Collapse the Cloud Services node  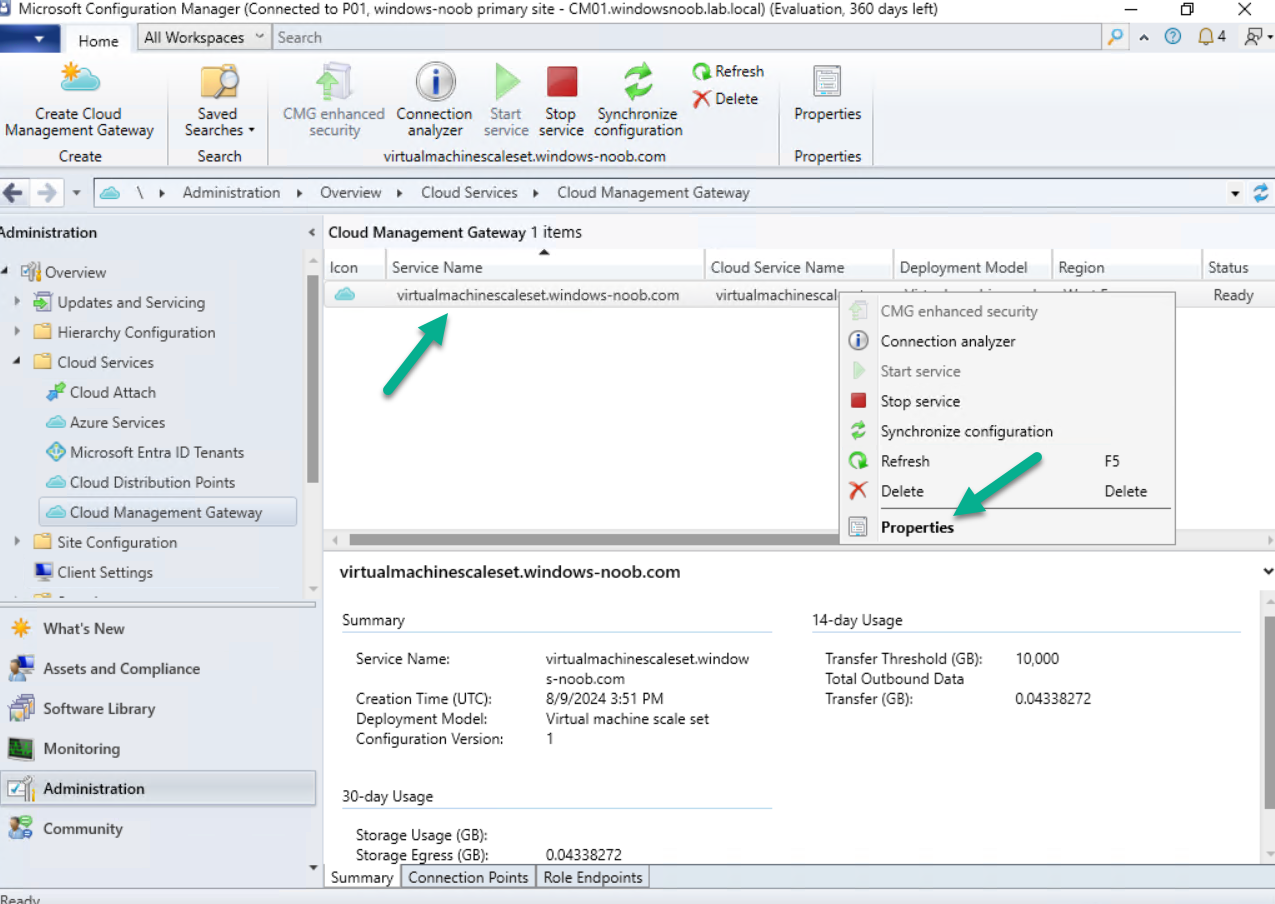point(16,362)
